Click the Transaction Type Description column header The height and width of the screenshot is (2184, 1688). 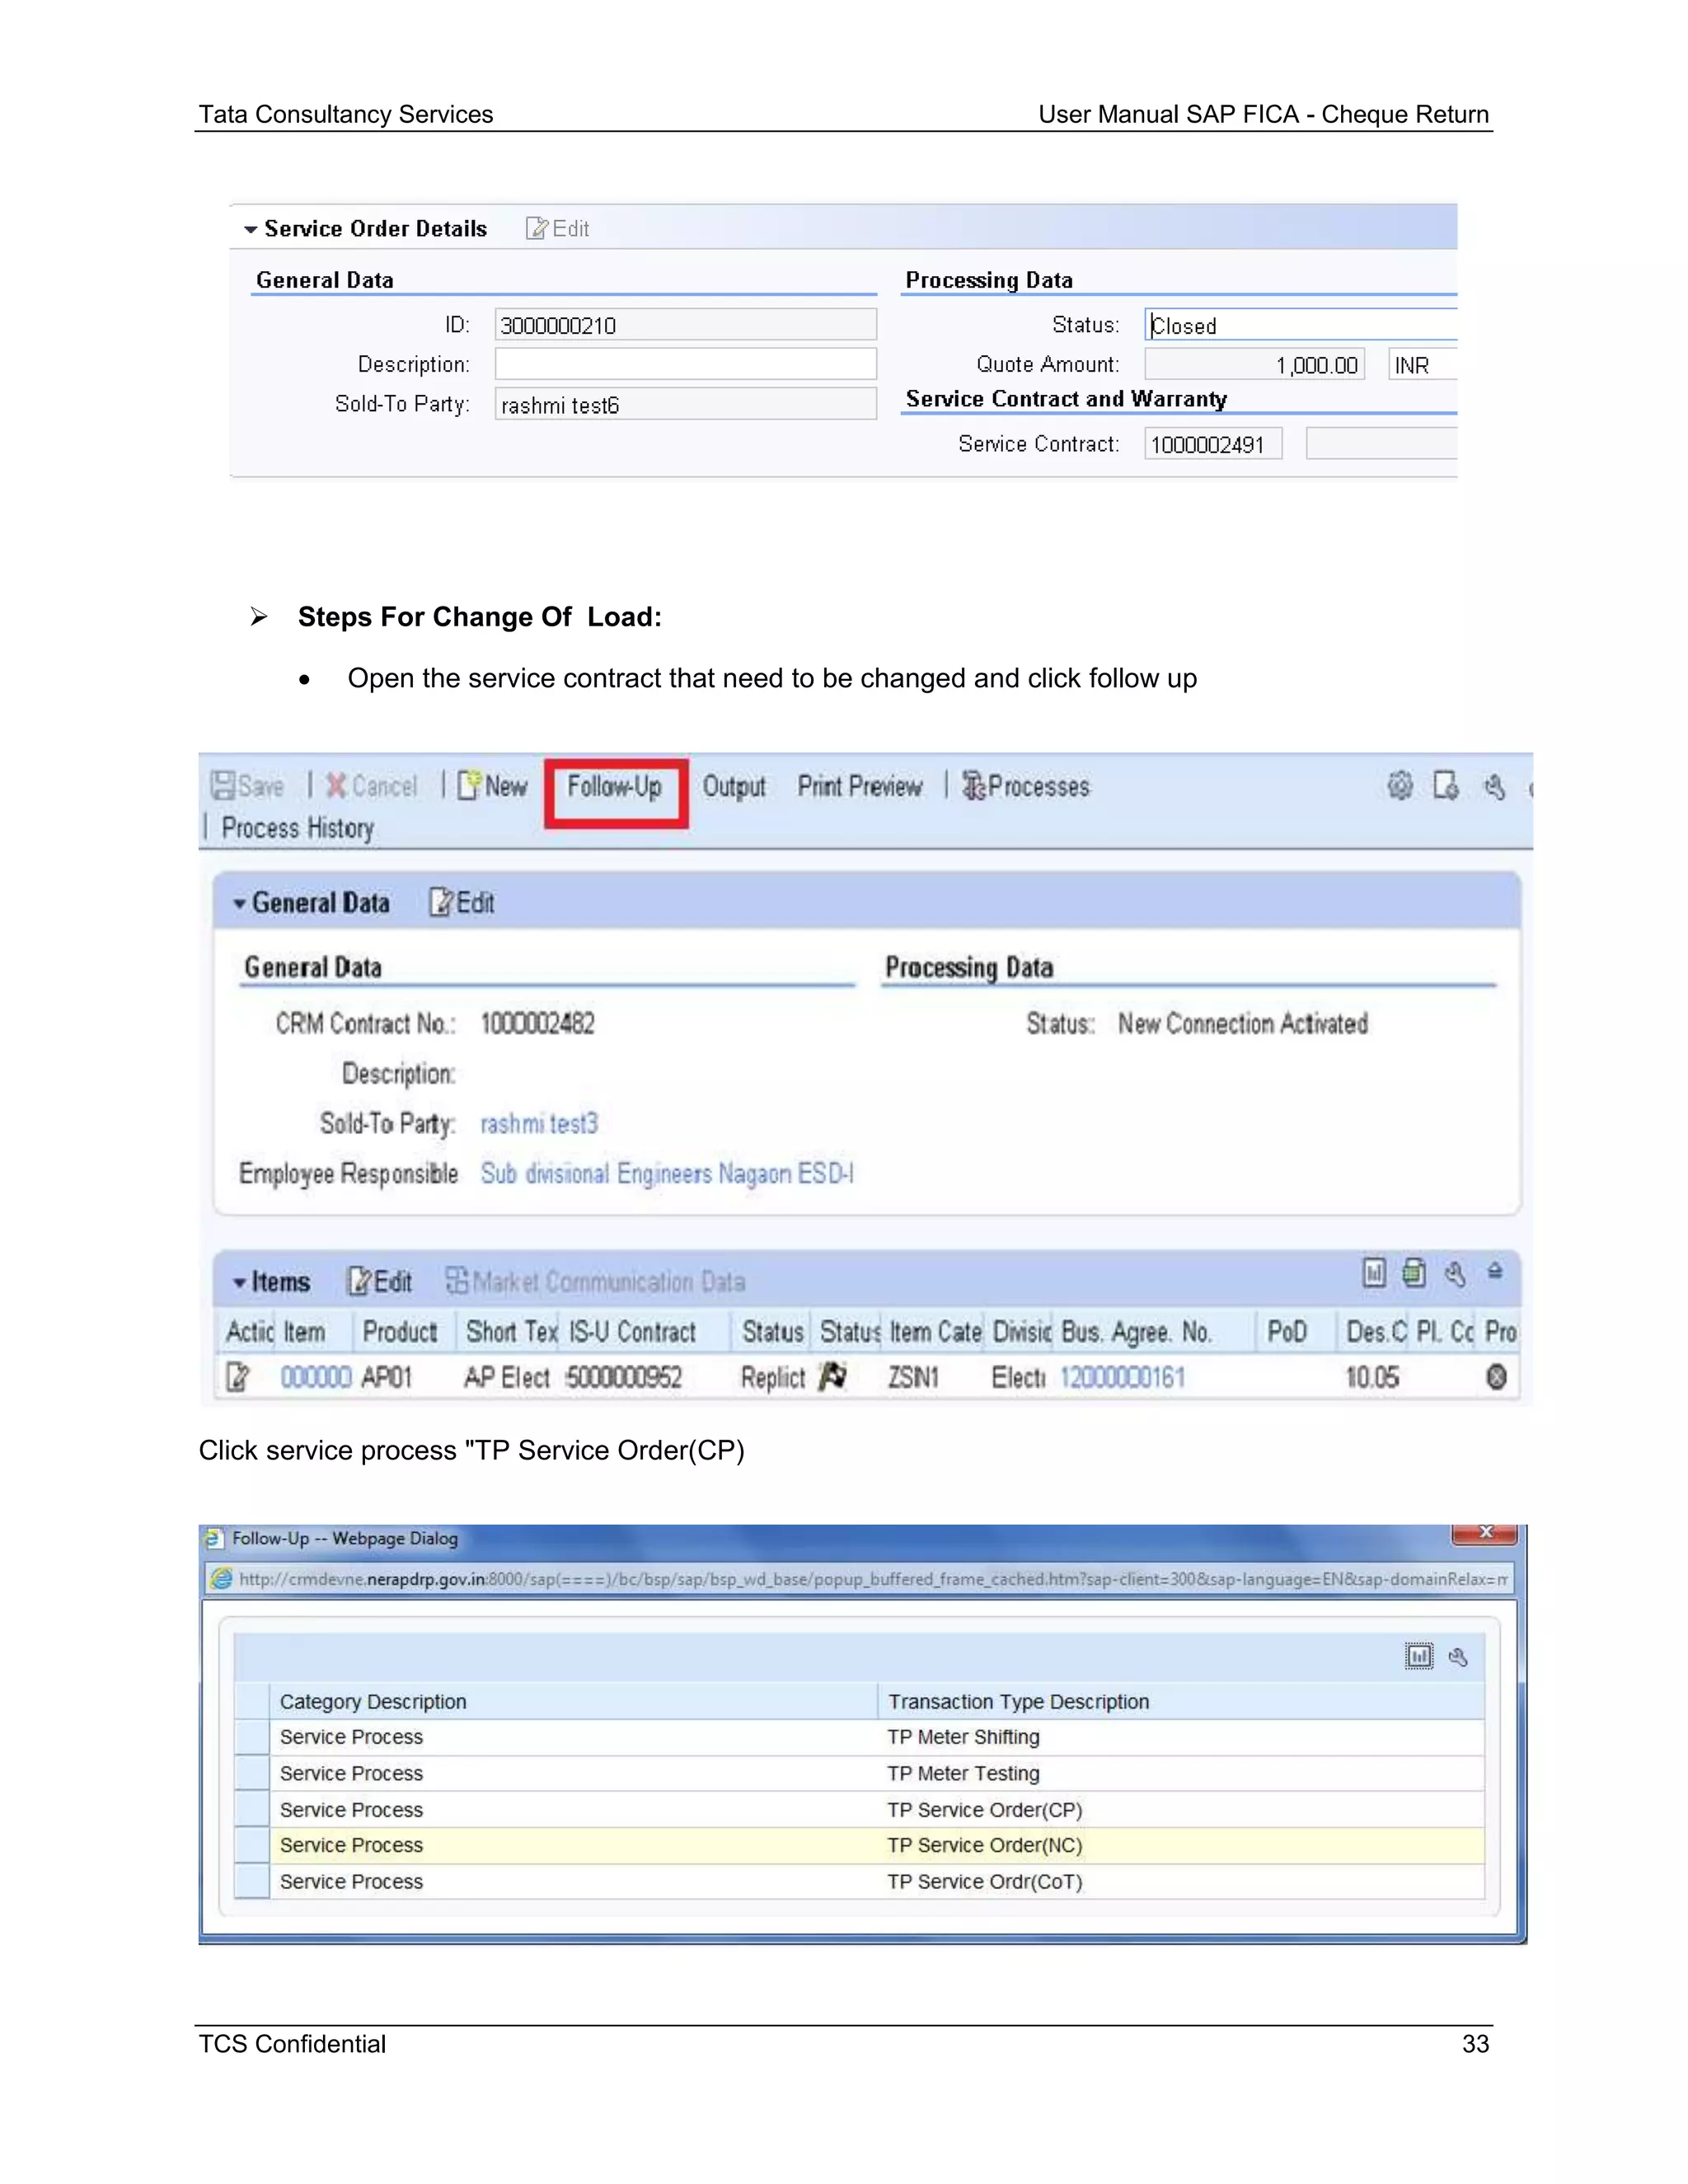pos(1181,1702)
